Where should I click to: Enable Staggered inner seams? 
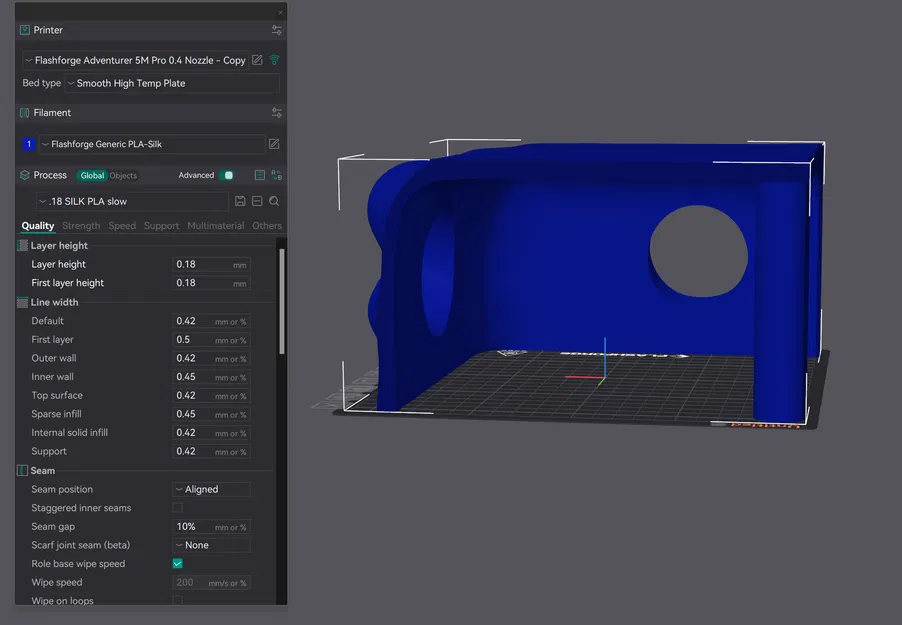[175, 507]
